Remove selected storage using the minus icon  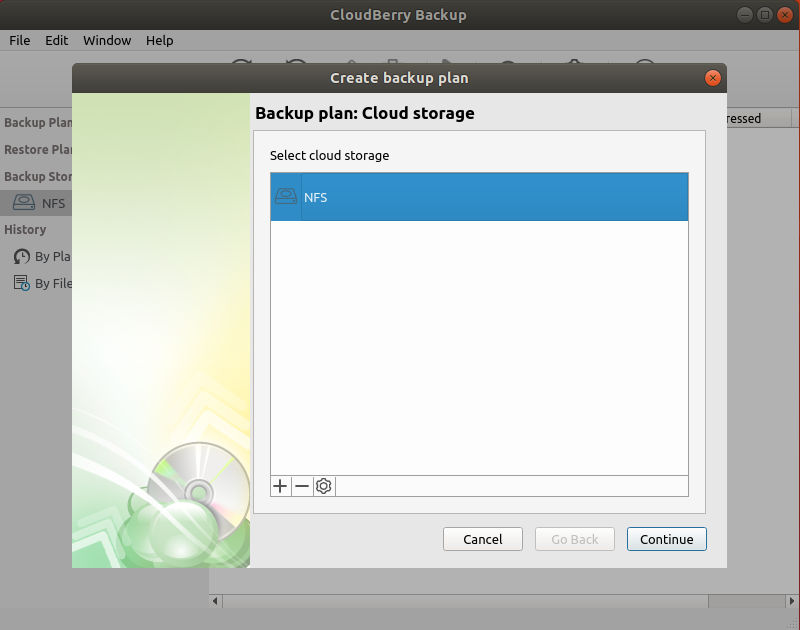pyautogui.click(x=302, y=486)
